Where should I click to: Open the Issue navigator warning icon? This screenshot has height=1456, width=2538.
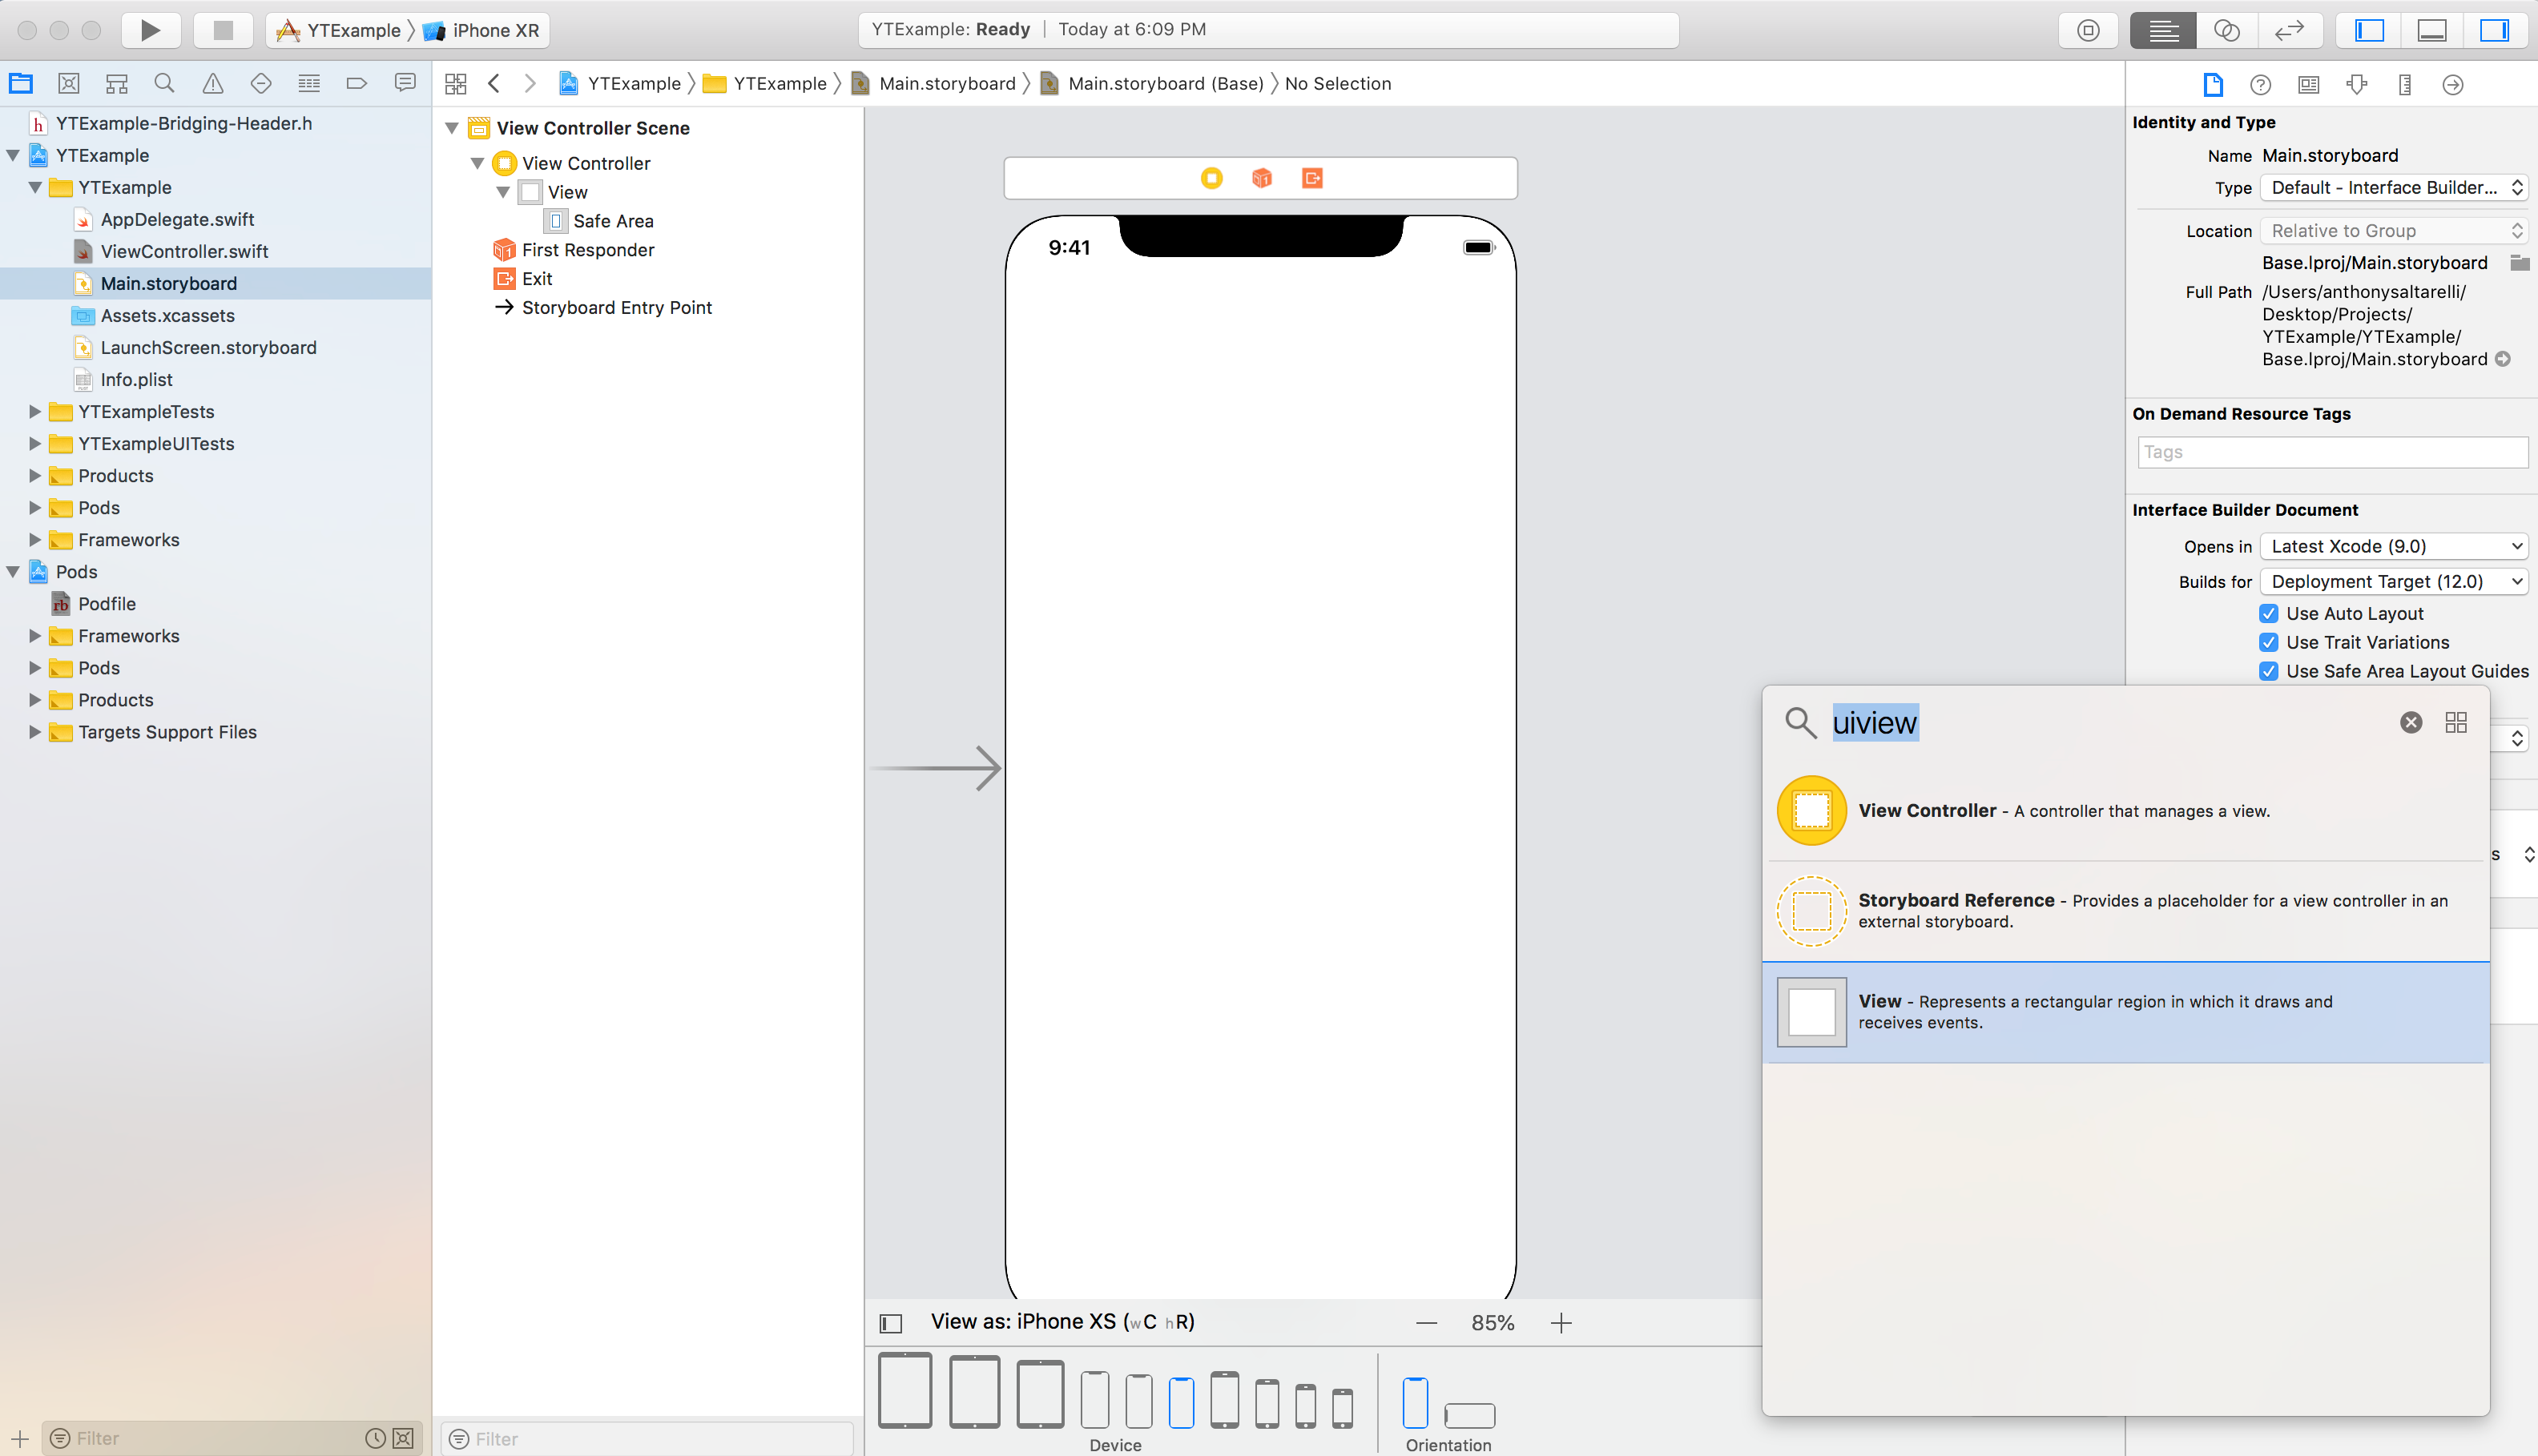[x=212, y=84]
